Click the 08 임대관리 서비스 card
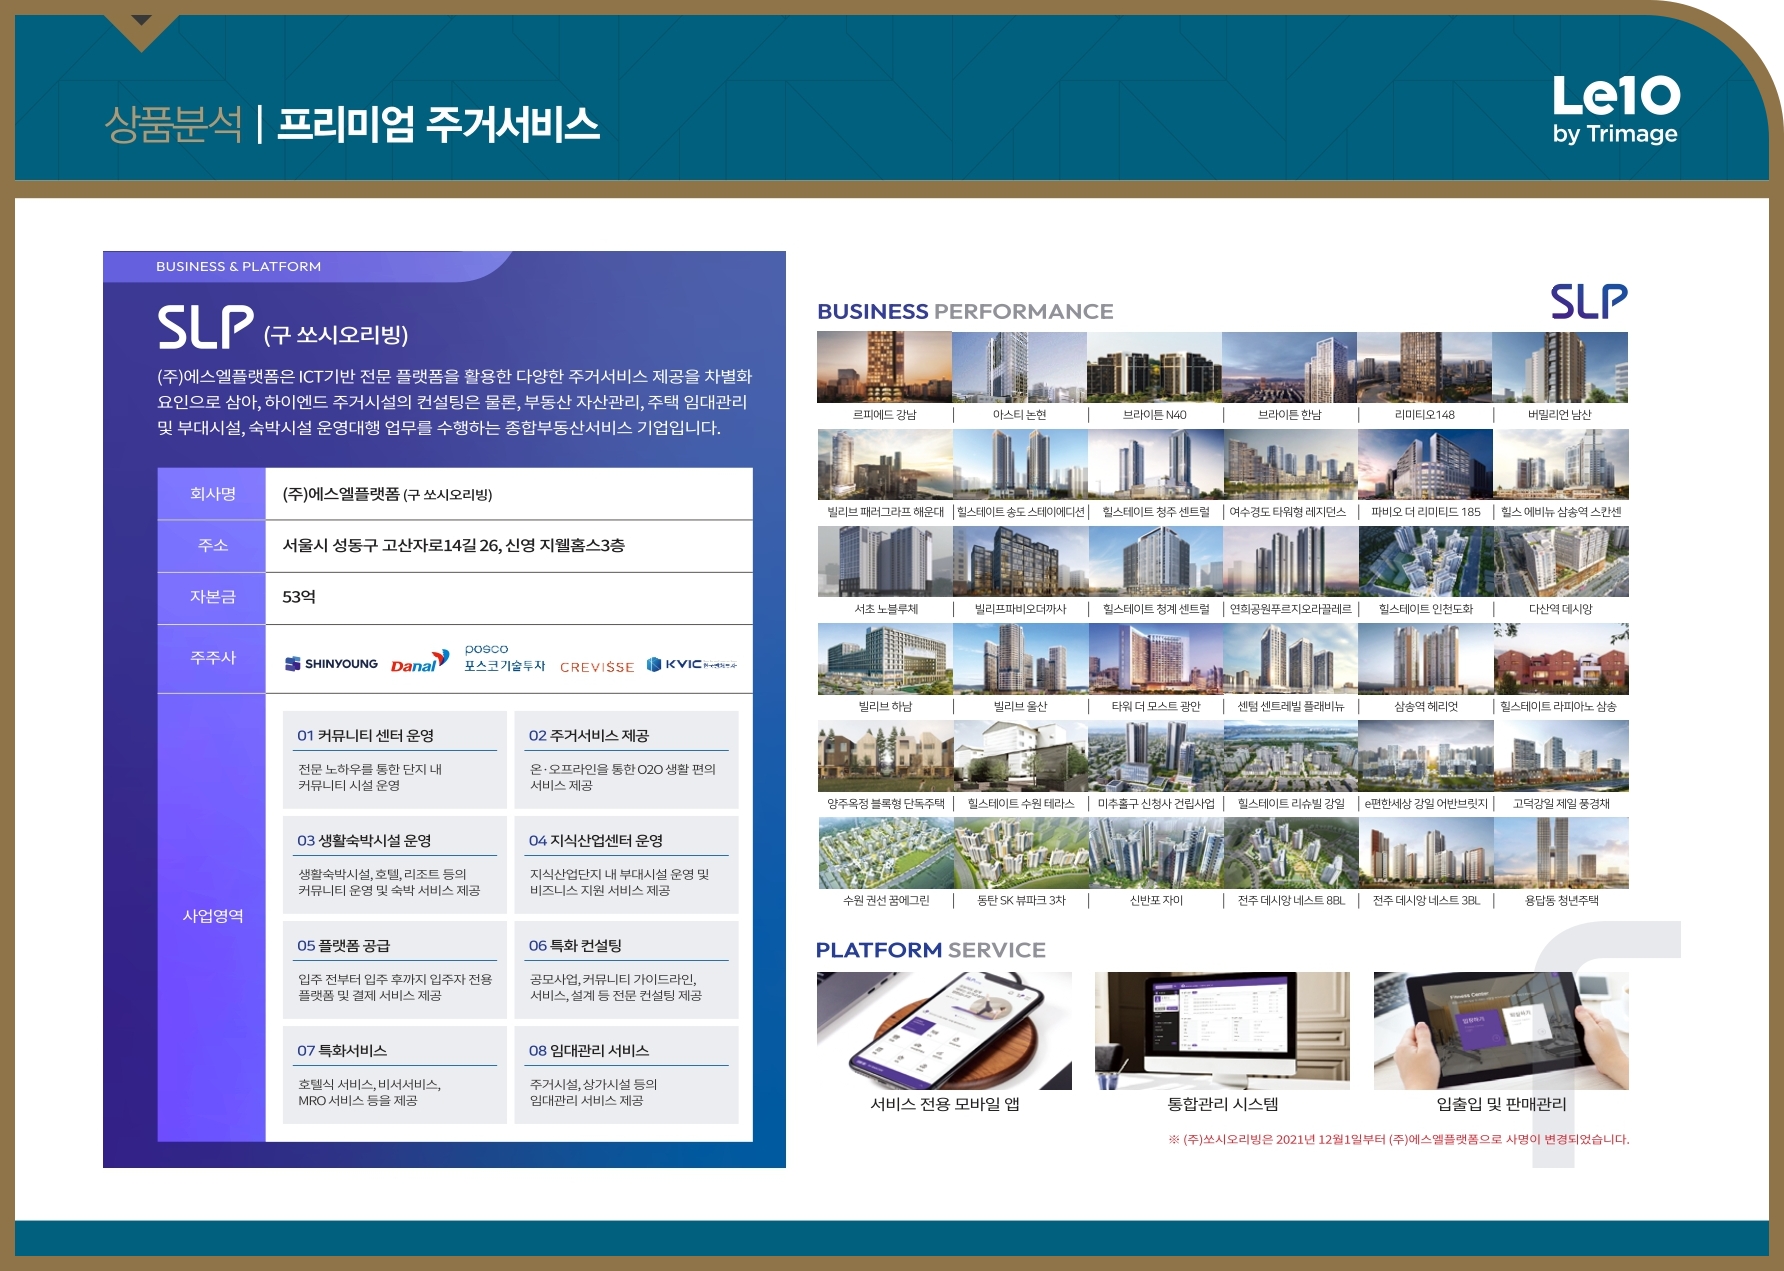 (626, 1074)
